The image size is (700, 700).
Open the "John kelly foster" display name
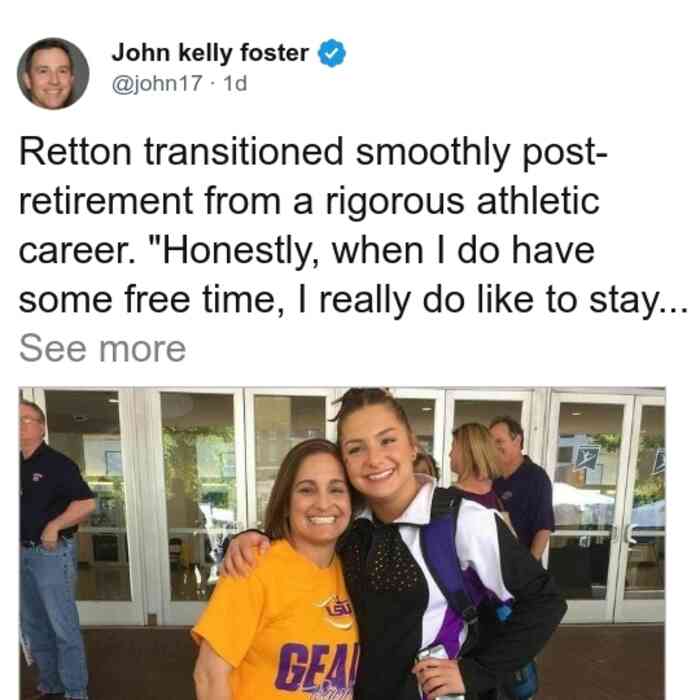[x=210, y=53]
